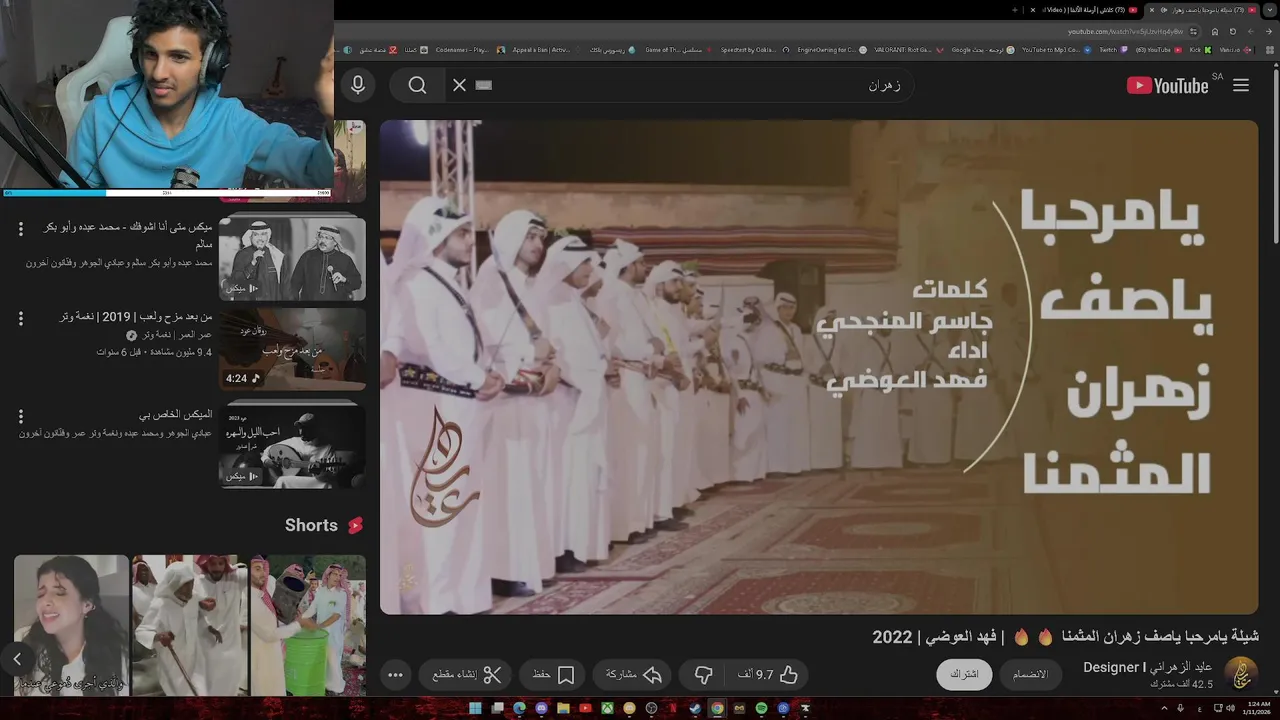Open Spotify from the taskbar

pyautogui.click(x=761, y=708)
